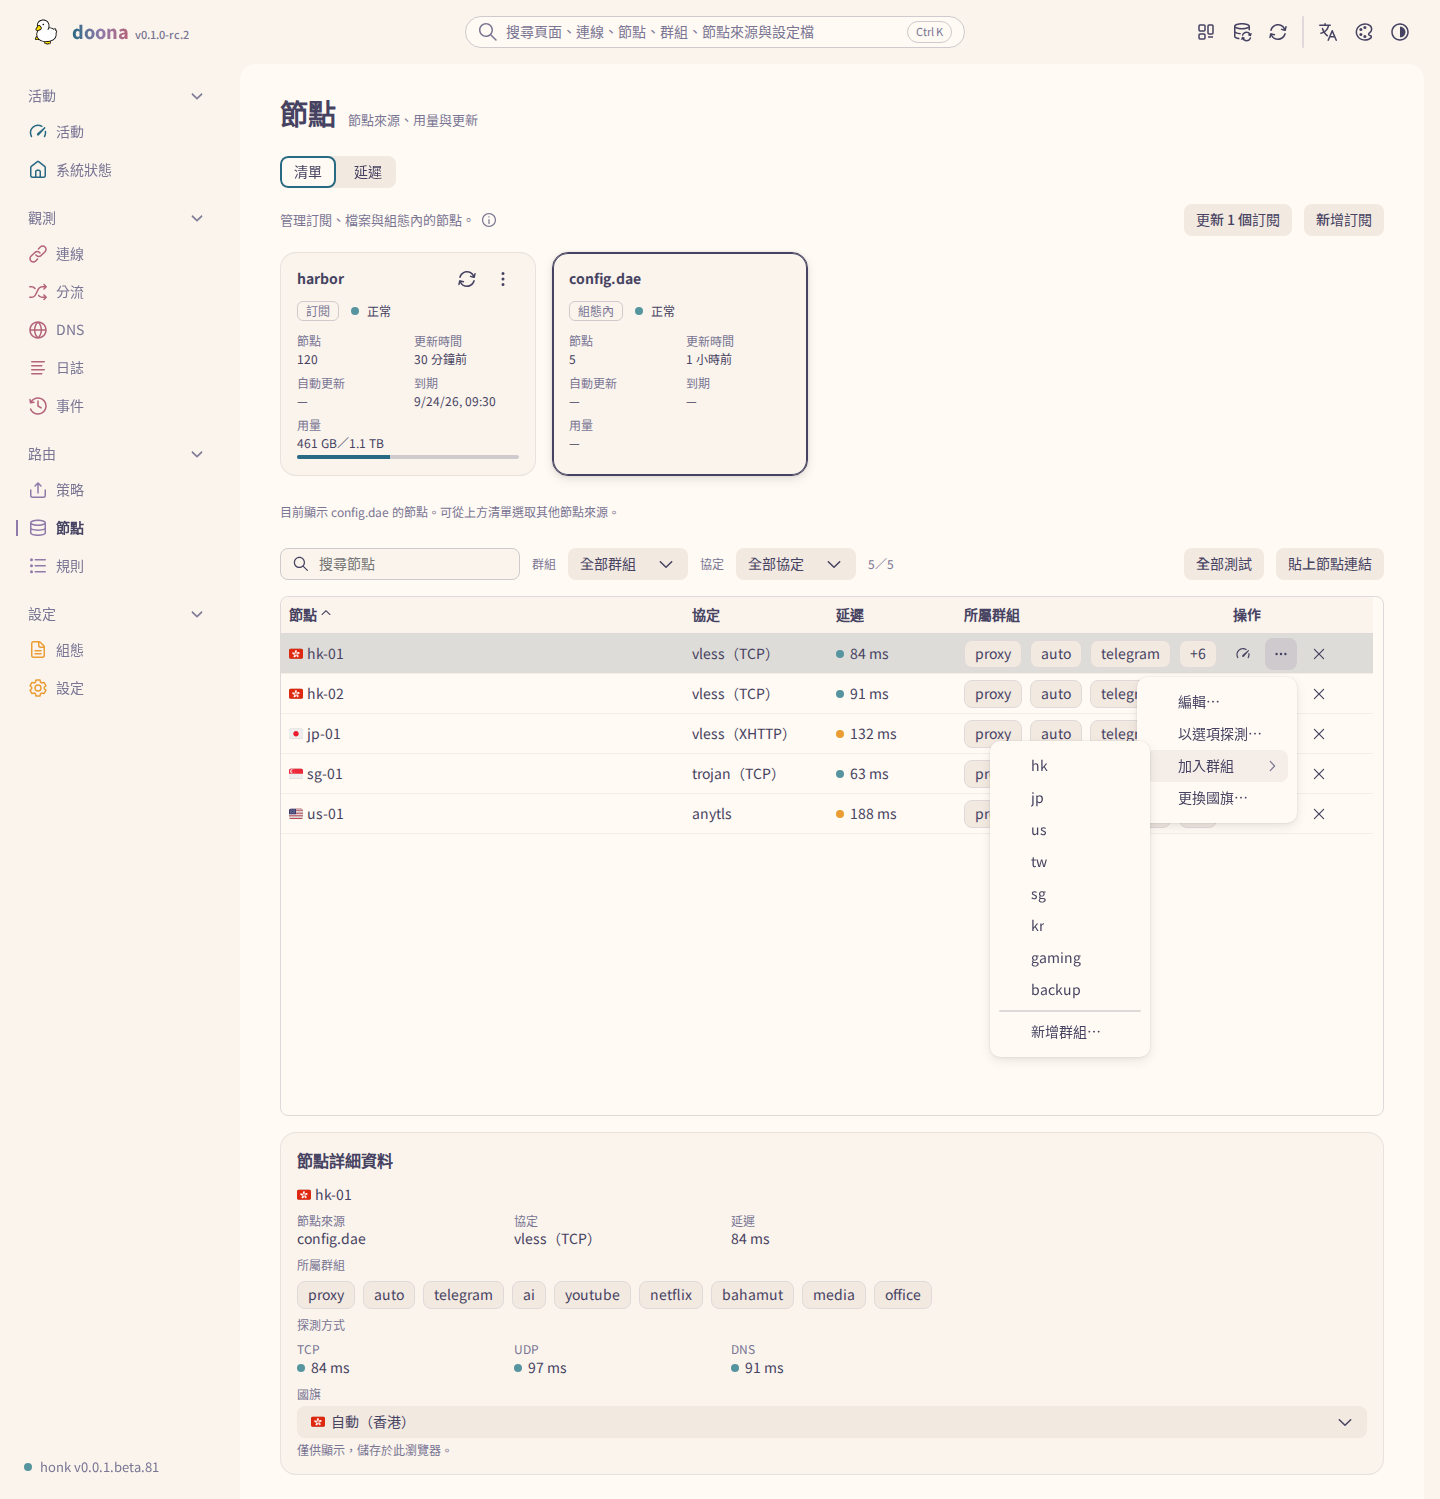Open the 全部群組 group filter dropdown
The image size is (1440, 1499).
click(x=628, y=564)
